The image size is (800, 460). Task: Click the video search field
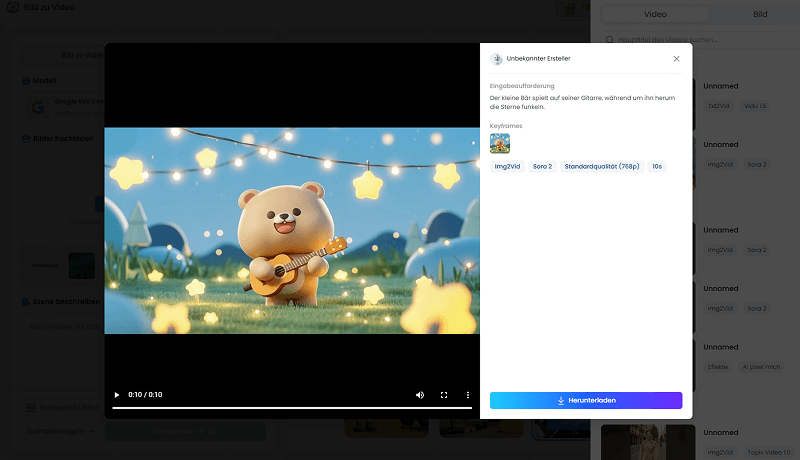700,40
